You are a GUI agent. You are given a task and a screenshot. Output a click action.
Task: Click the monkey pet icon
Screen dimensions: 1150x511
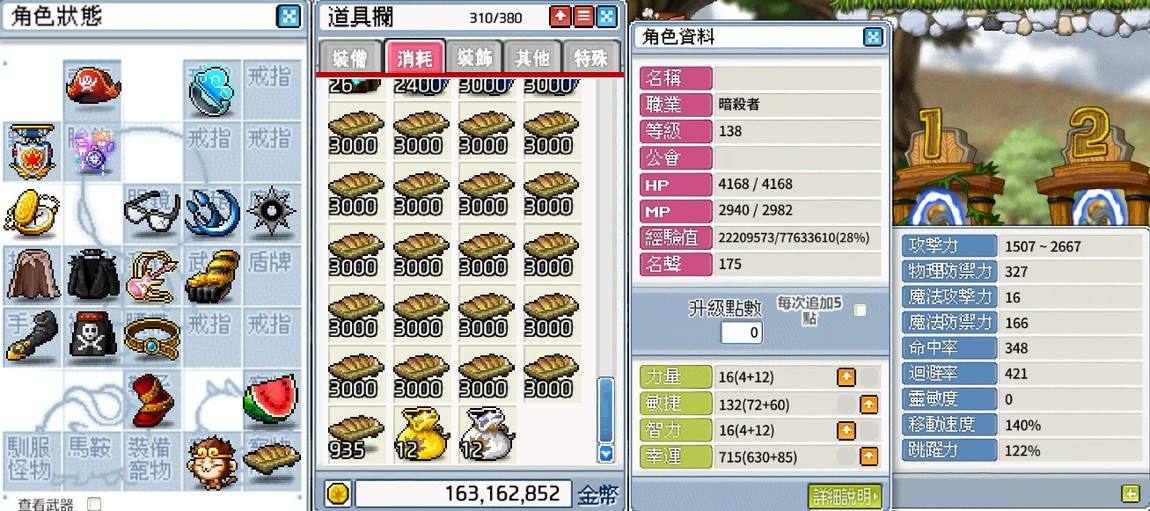(211, 462)
